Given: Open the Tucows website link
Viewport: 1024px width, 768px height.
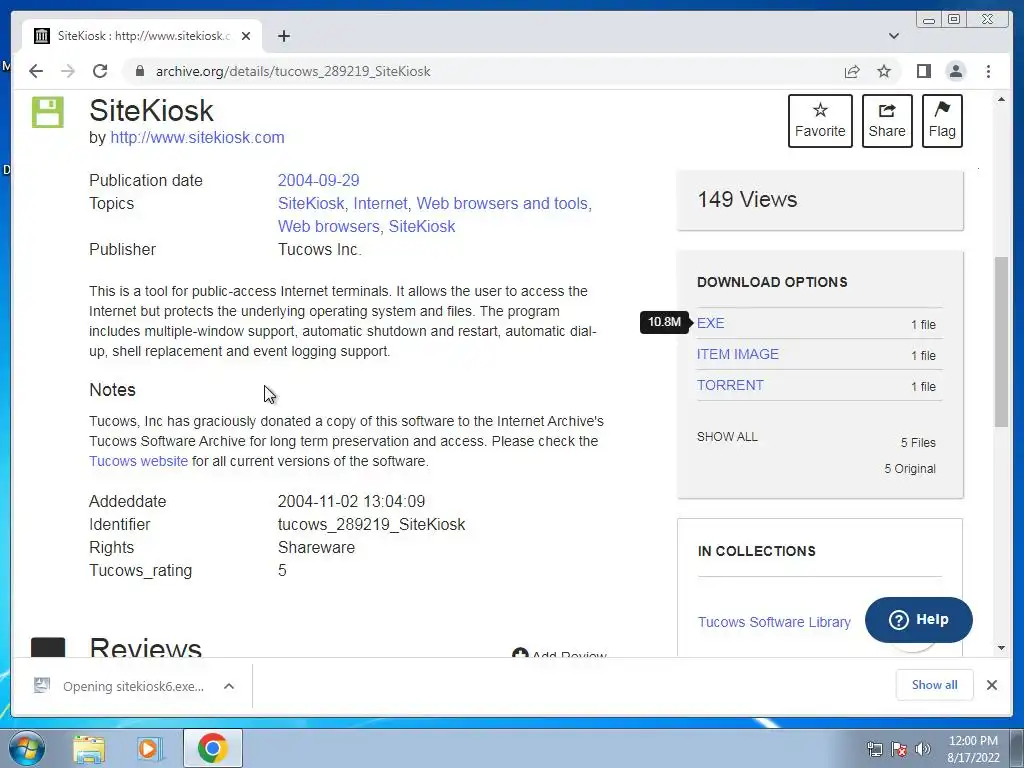Looking at the screenshot, I should (x=138, y=461).
